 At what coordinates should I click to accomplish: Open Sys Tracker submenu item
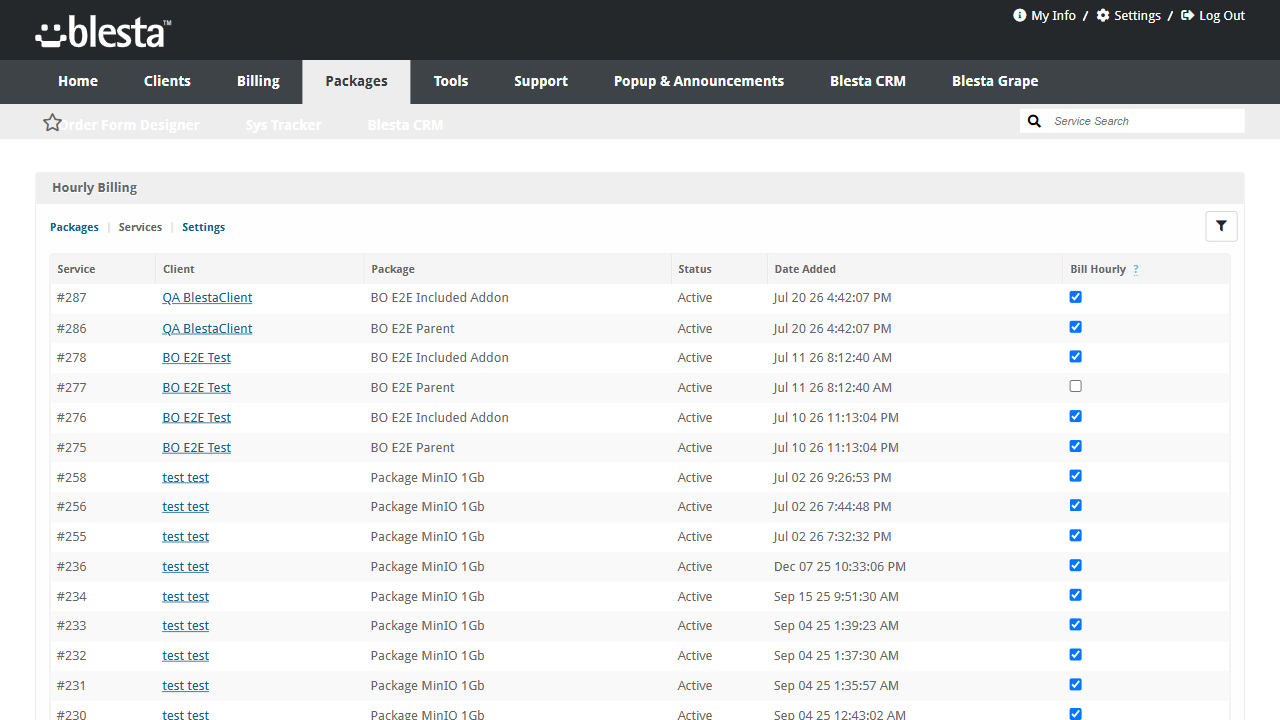pos(284,125)
